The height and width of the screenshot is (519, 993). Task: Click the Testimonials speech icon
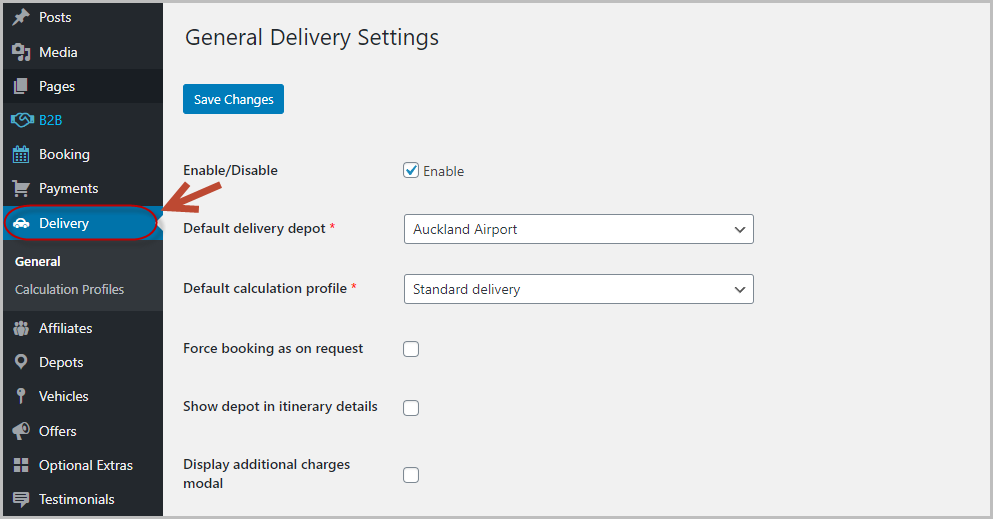[x=21, y=499]
